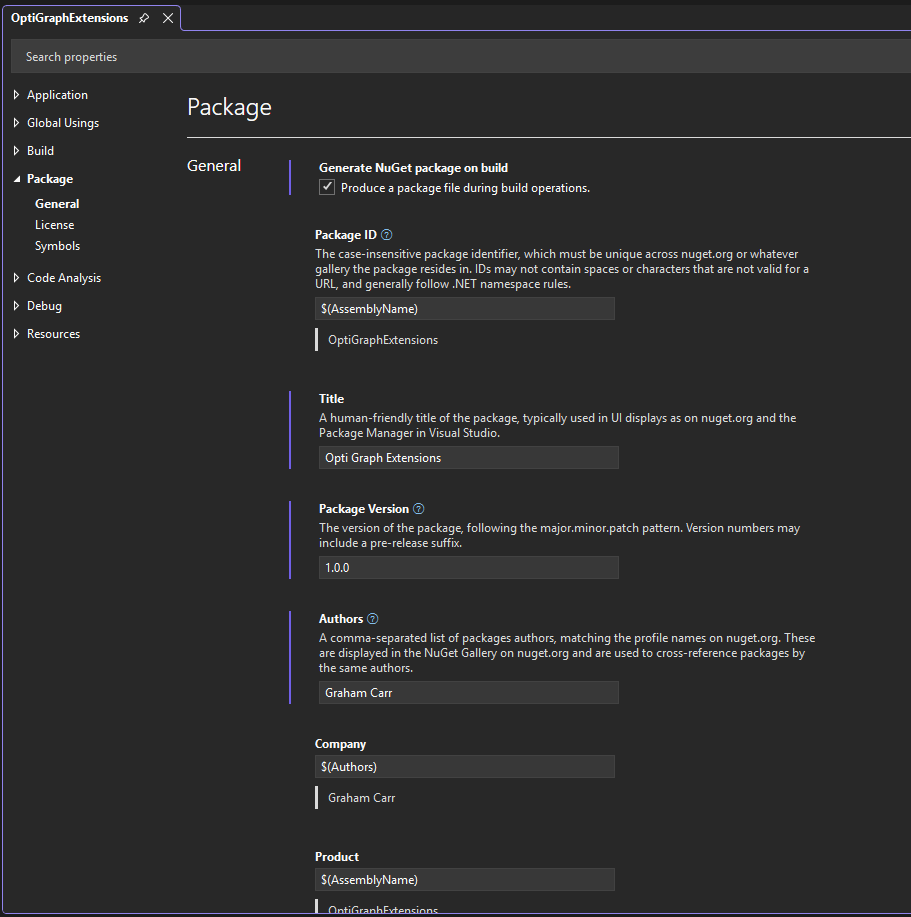Click the Company field containing $(Authors)
This screenshot has width=911, height=917.
(x=464, y=767)
